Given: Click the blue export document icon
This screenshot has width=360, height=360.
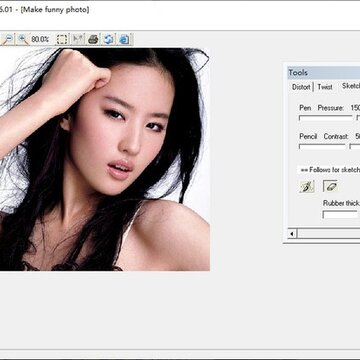Looking at the screenshot, I should pos(124,39).
